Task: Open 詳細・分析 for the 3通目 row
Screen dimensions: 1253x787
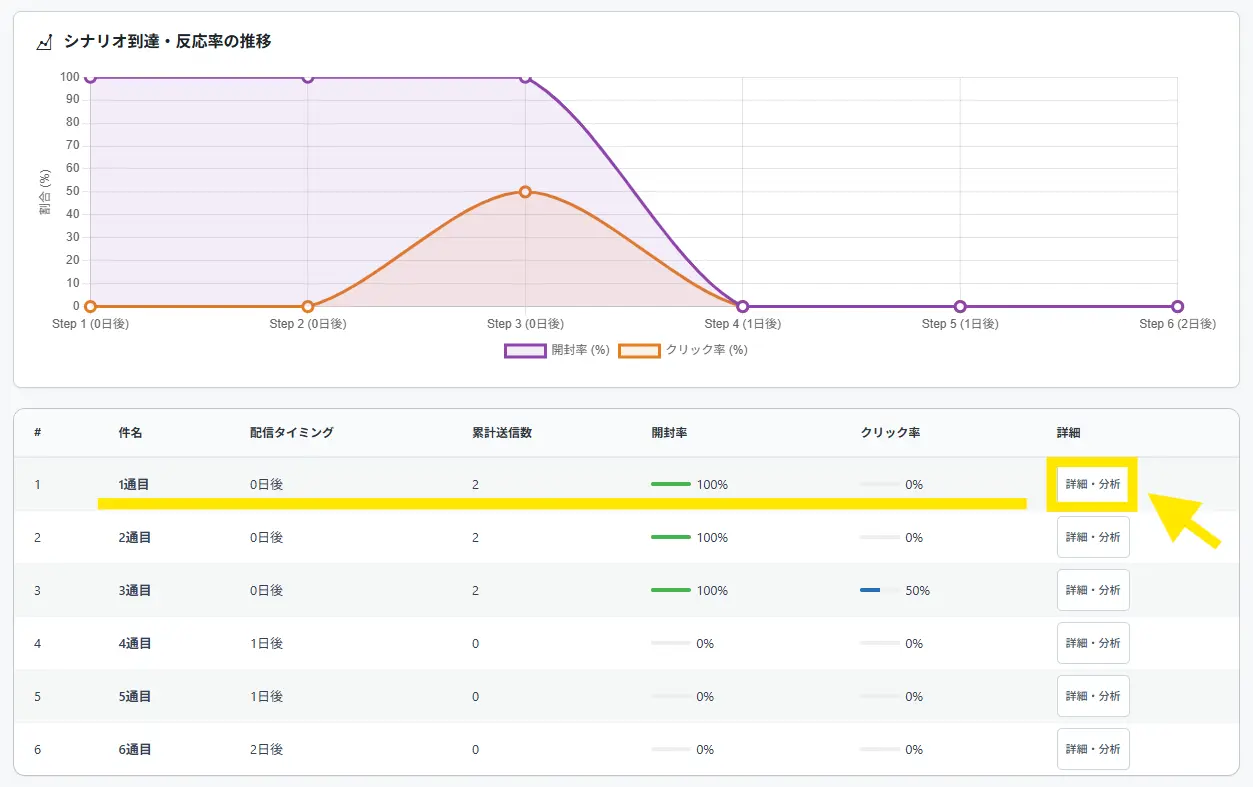Action: point(1092,590)
